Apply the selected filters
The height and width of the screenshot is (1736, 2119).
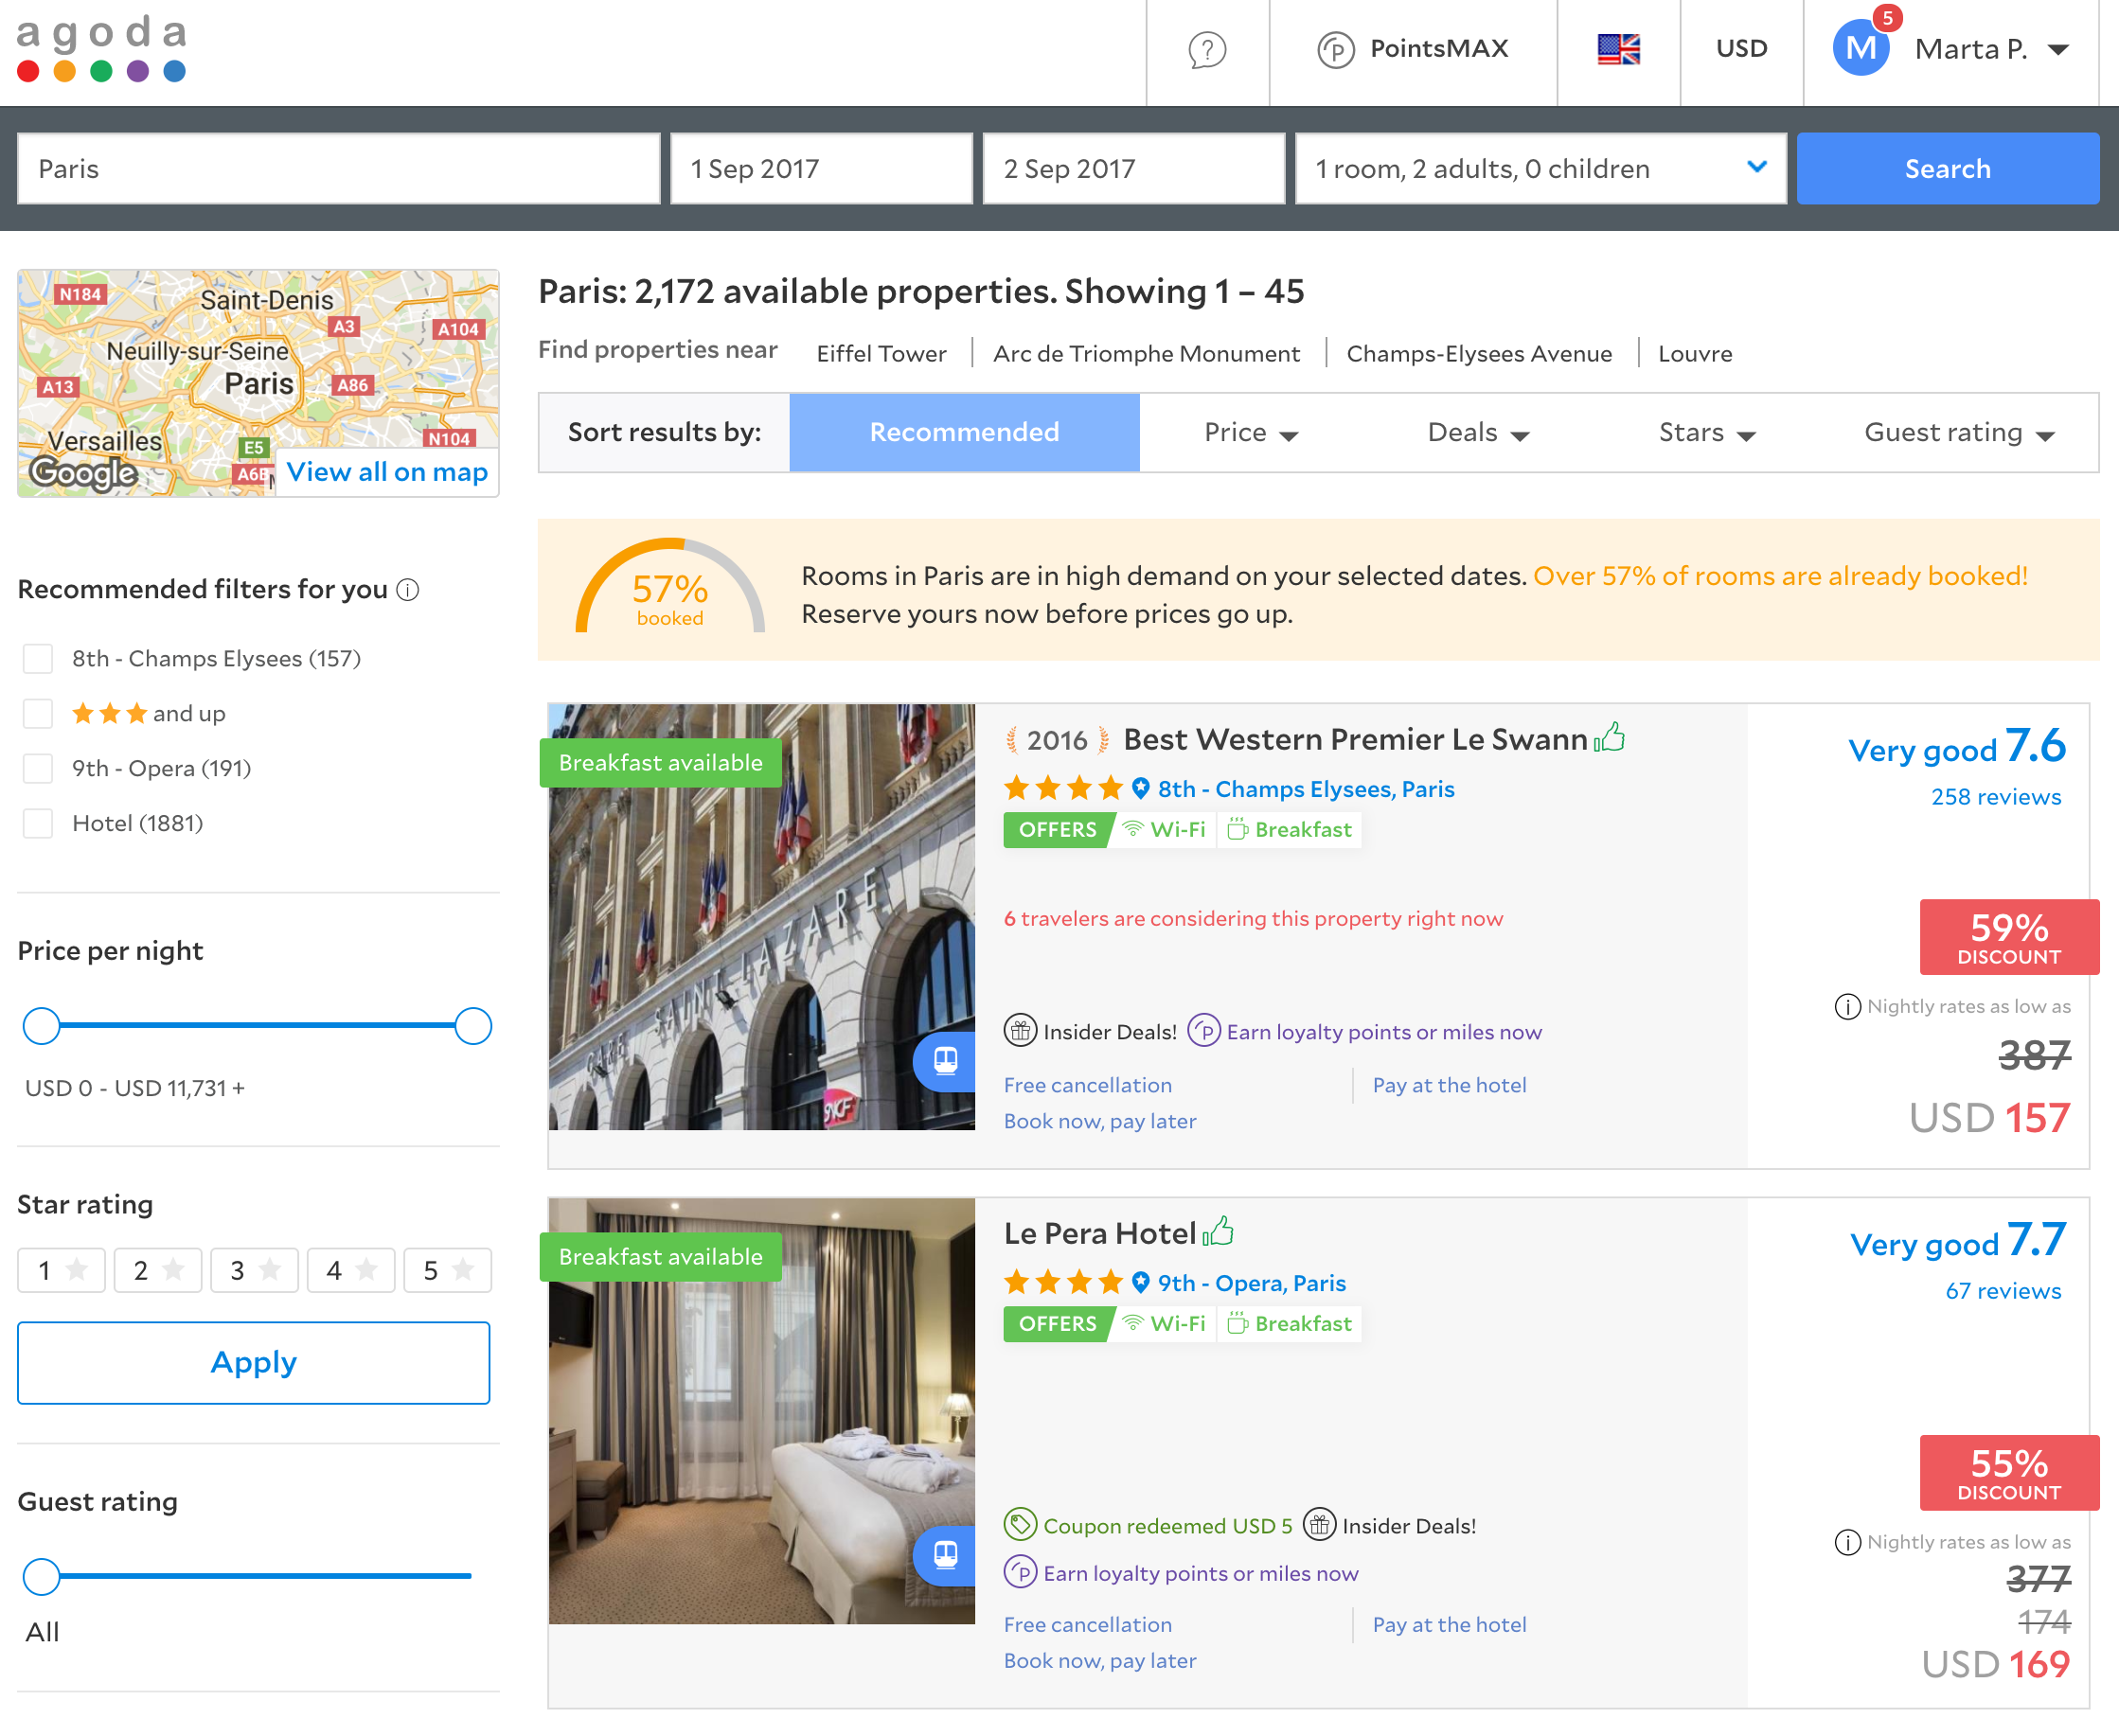coord(254,1362)
